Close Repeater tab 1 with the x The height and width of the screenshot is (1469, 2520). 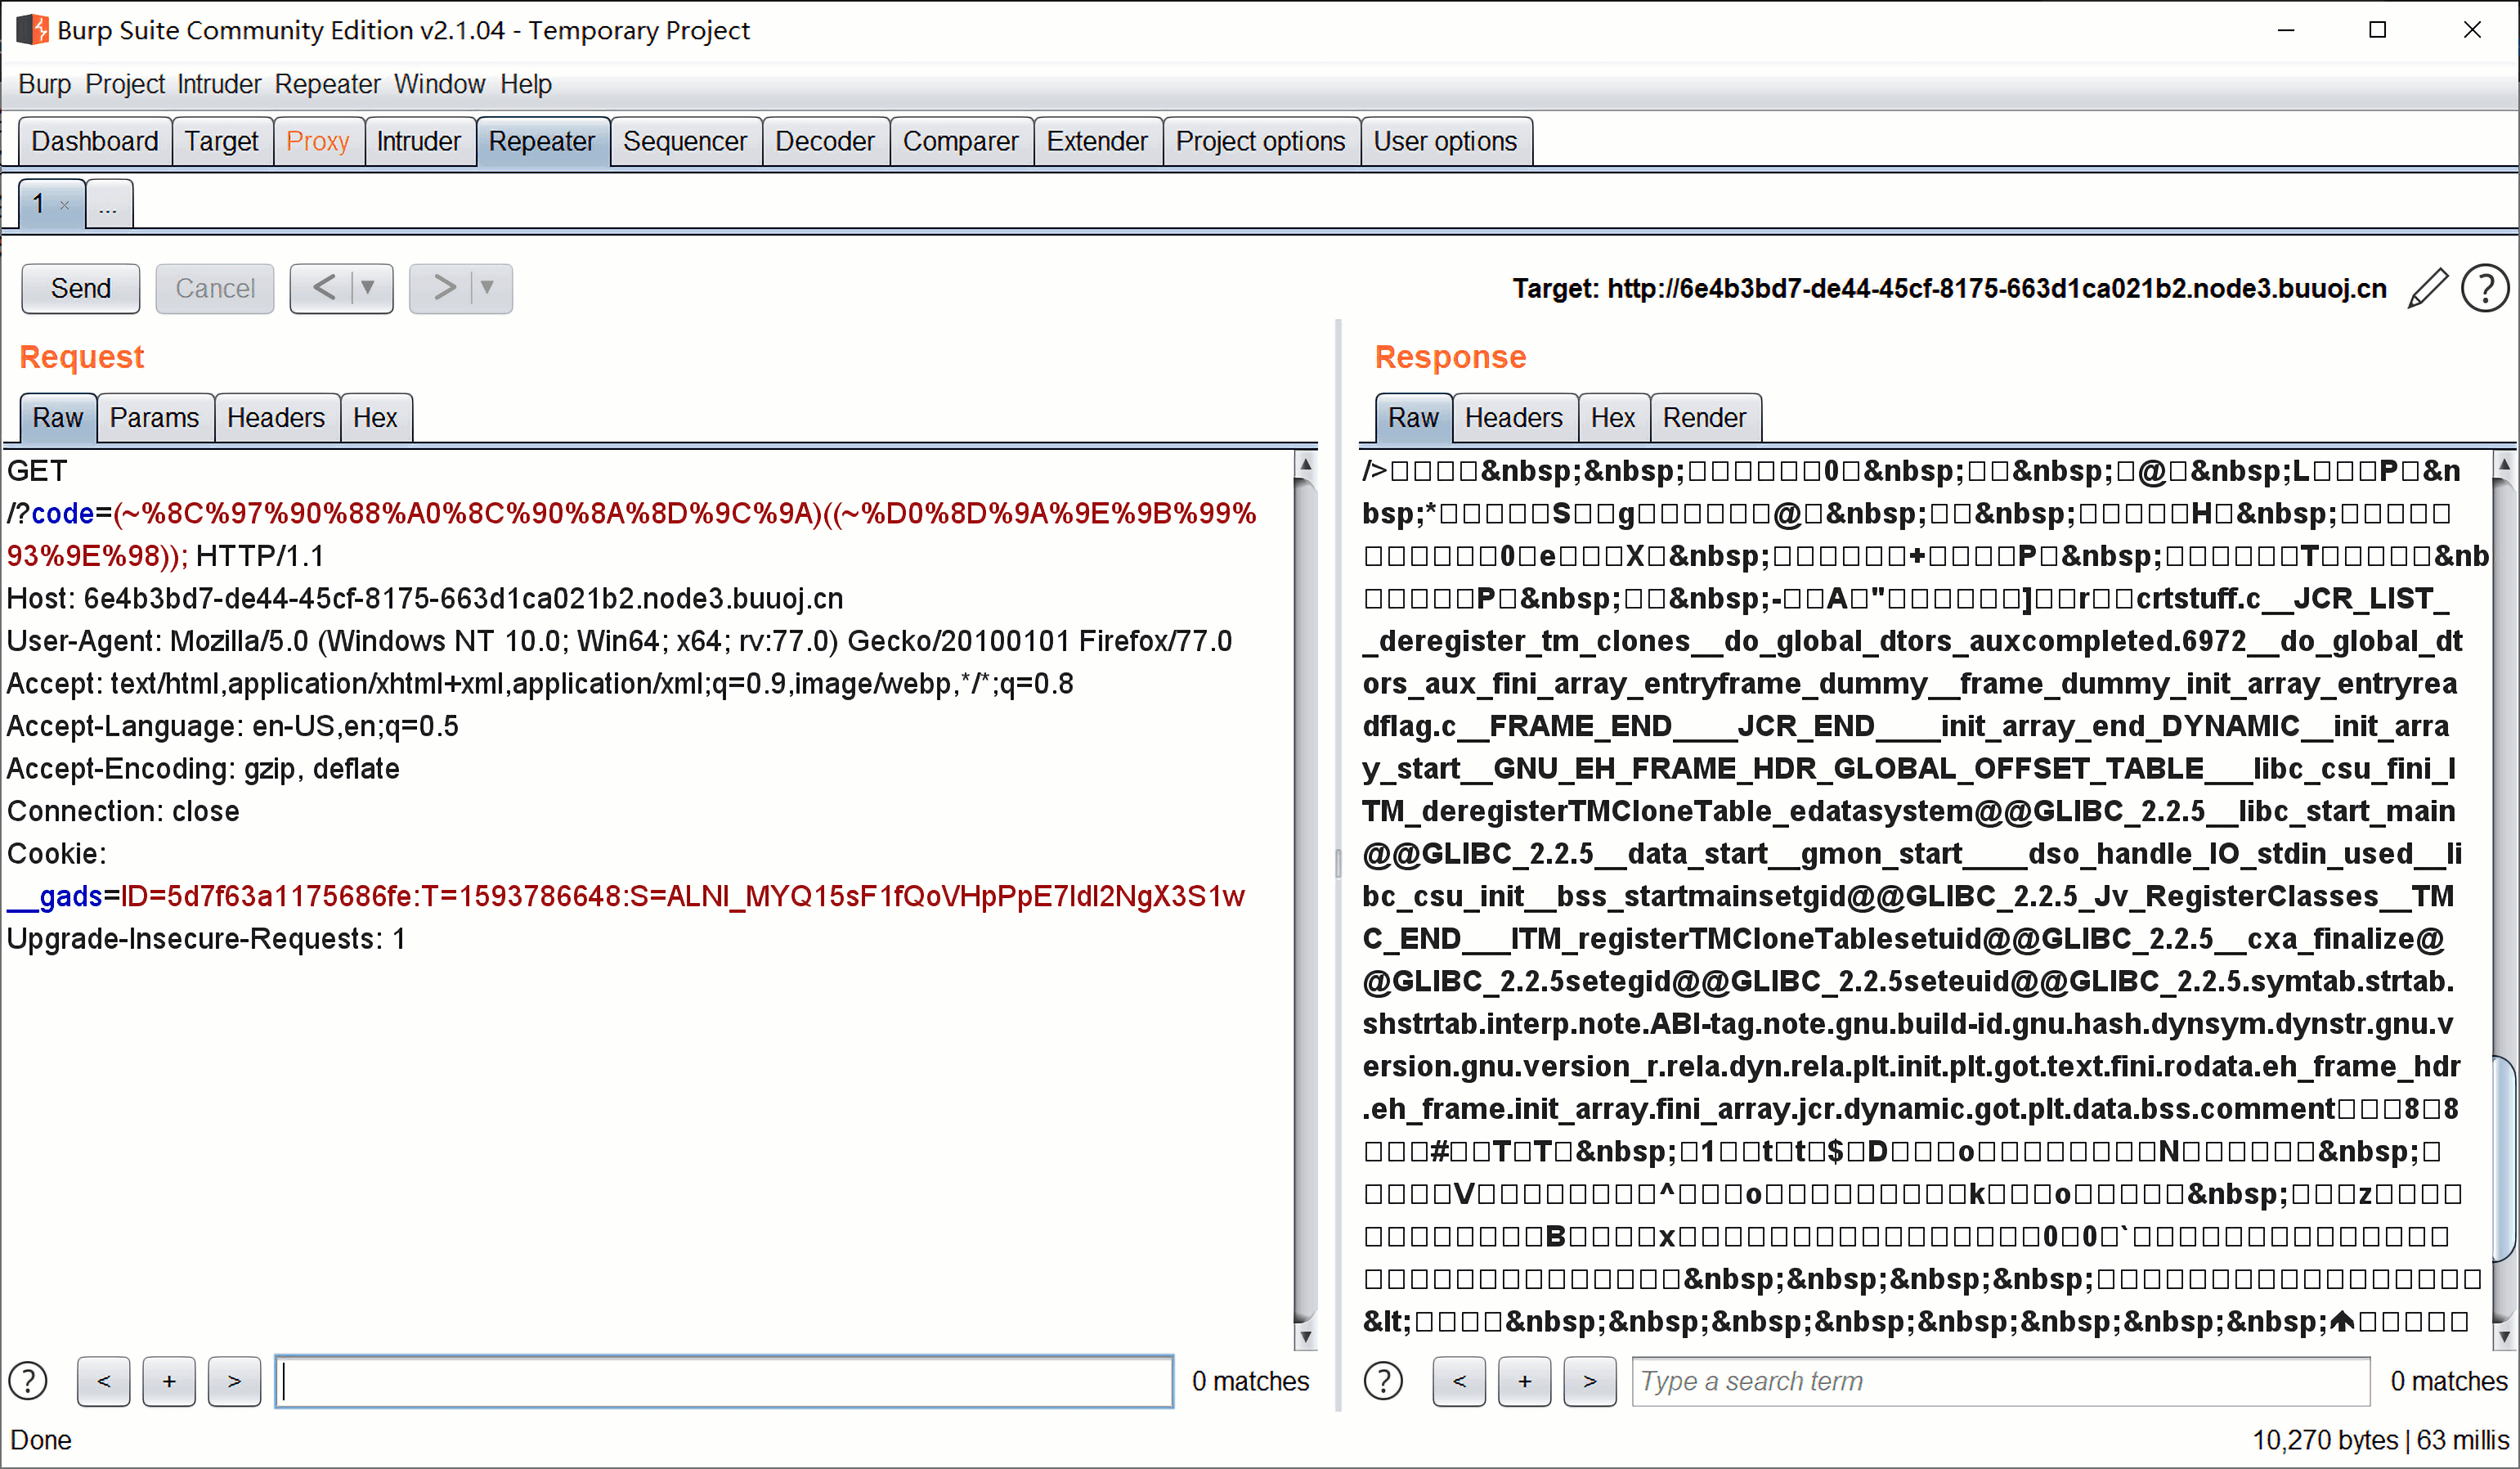coord(64,205)
